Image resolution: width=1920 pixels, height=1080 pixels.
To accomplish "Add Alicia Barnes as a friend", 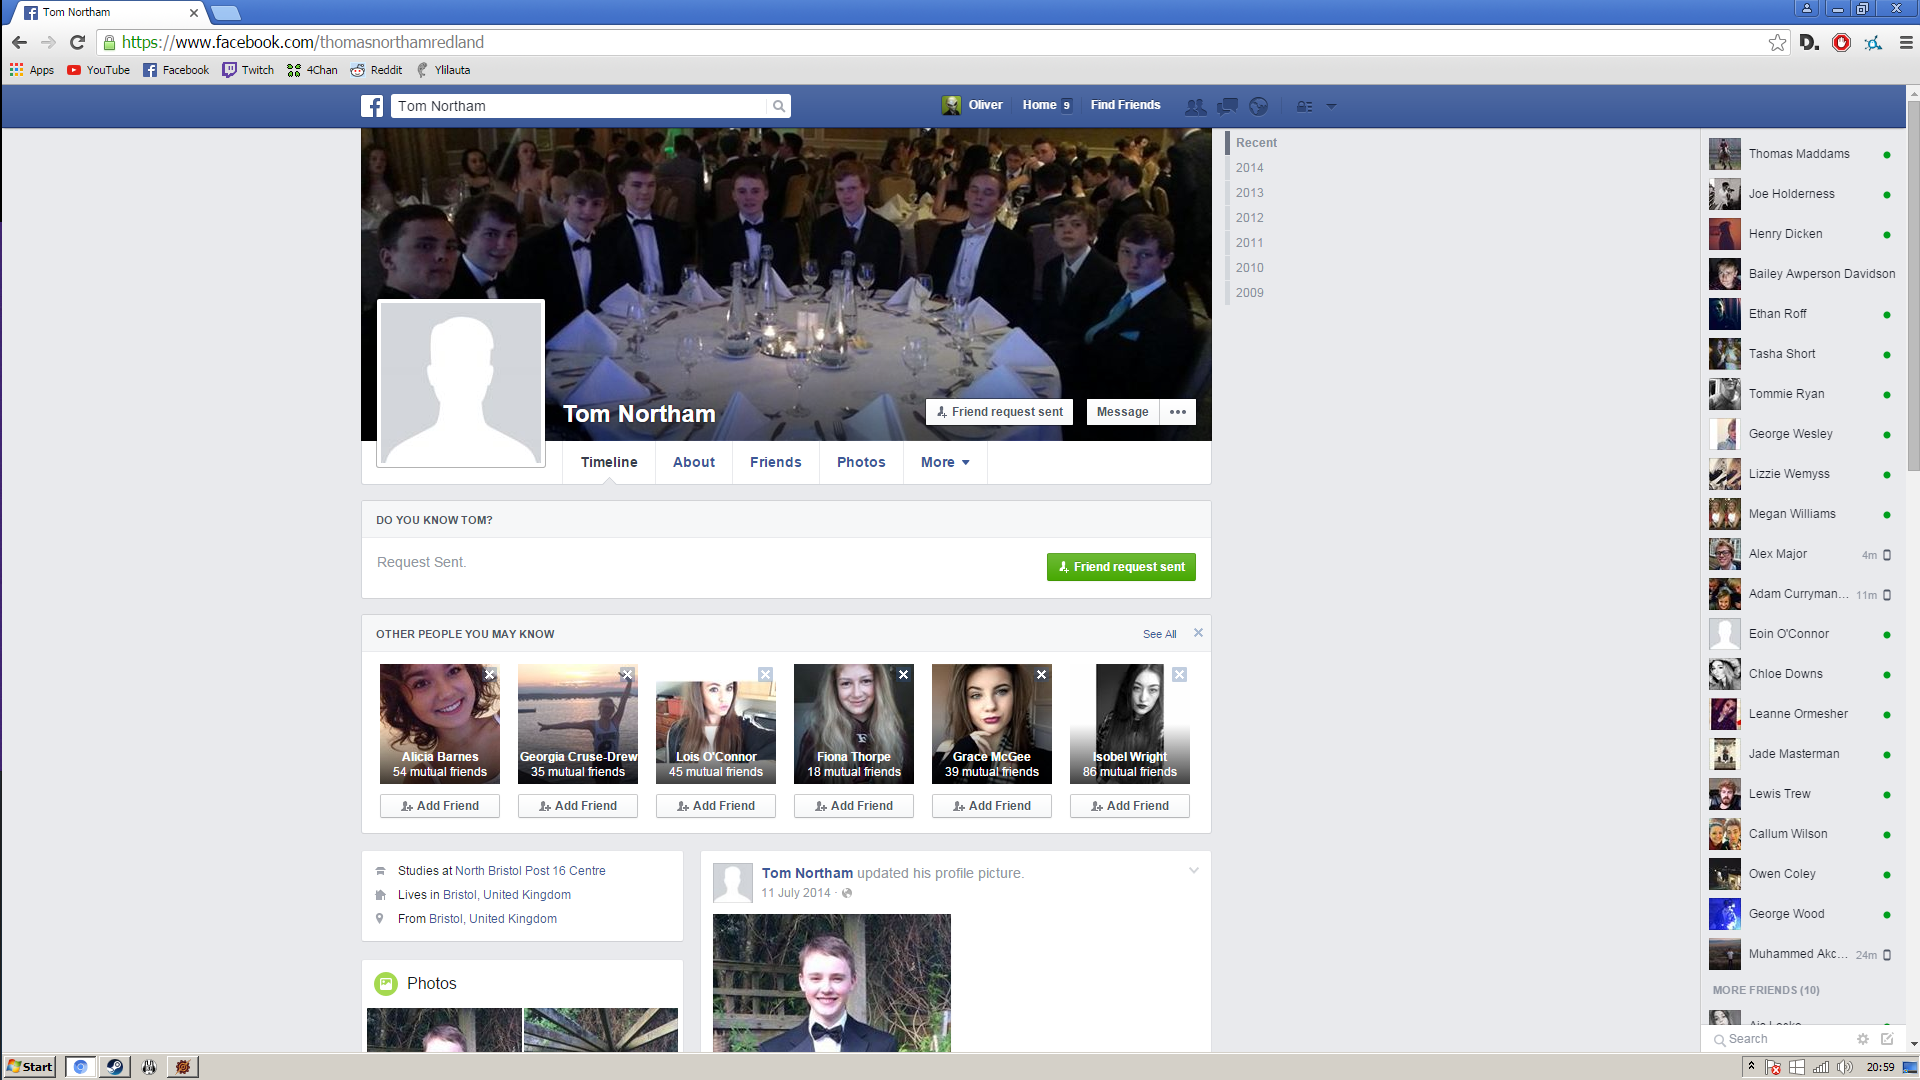I will pos(440,806).
